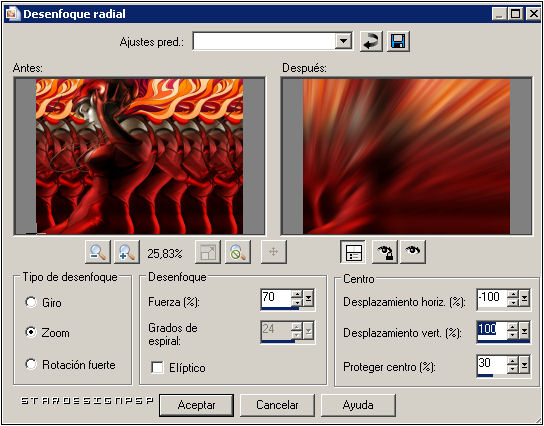Click the navigate pan arrows icon
Image resolution: width=544 pixels, height=426 pixels.
pyautogui.click(x=274, y=252)
